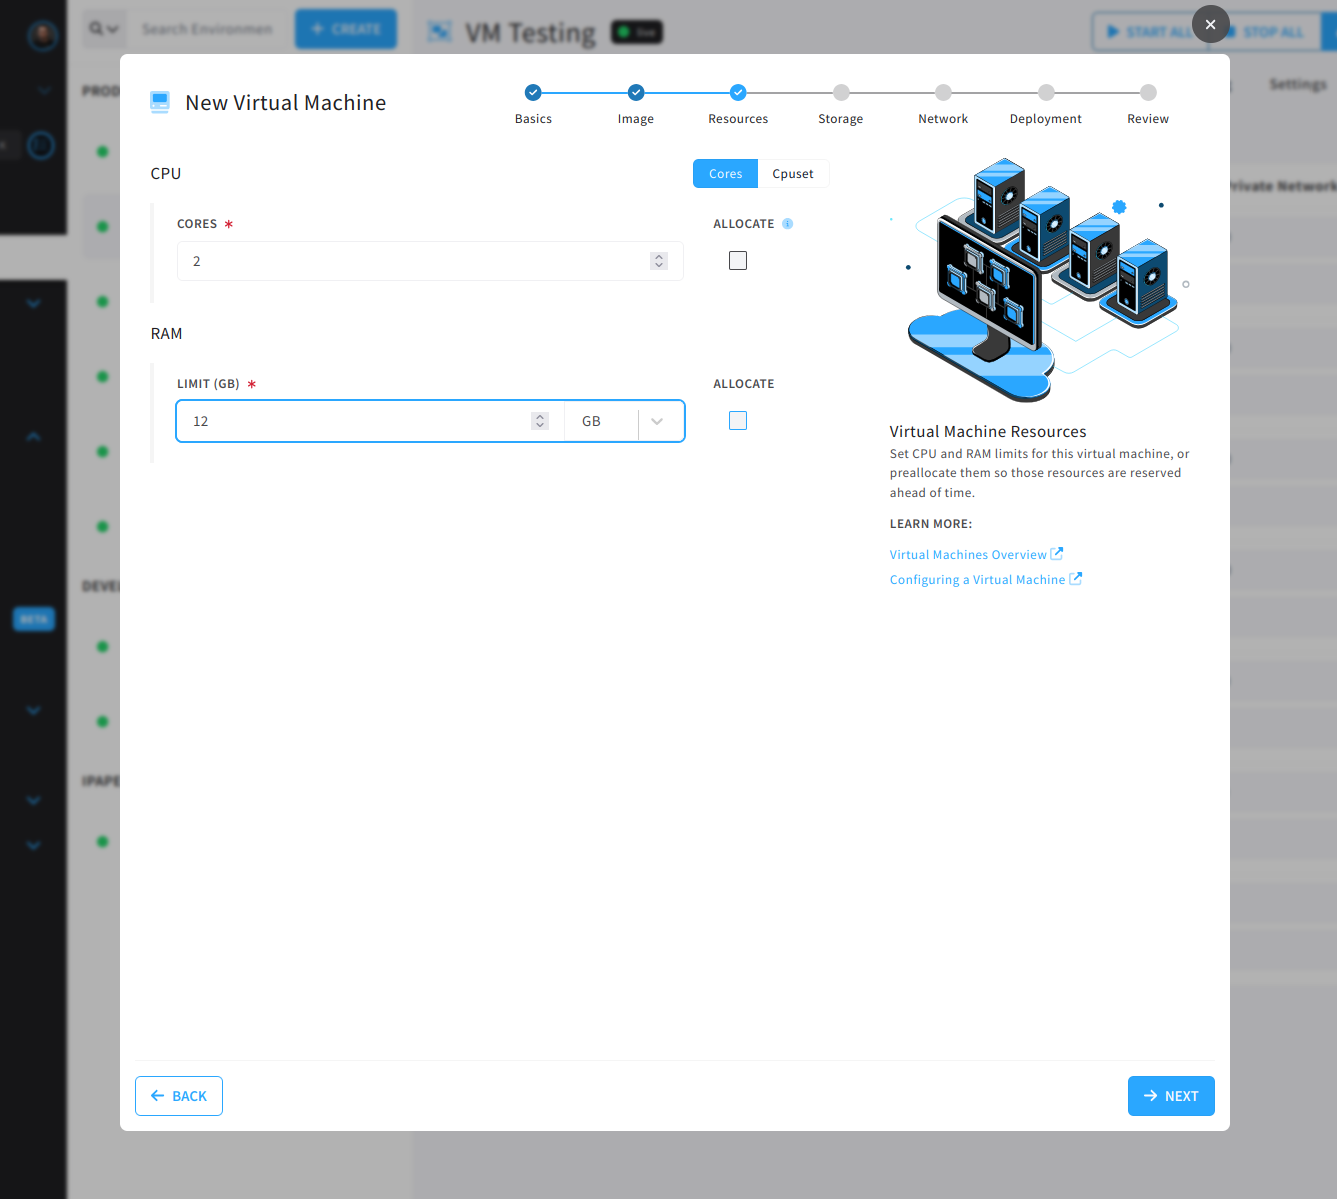Click the info icon next to CPU ALLOCATE

[x=787, y=223]
